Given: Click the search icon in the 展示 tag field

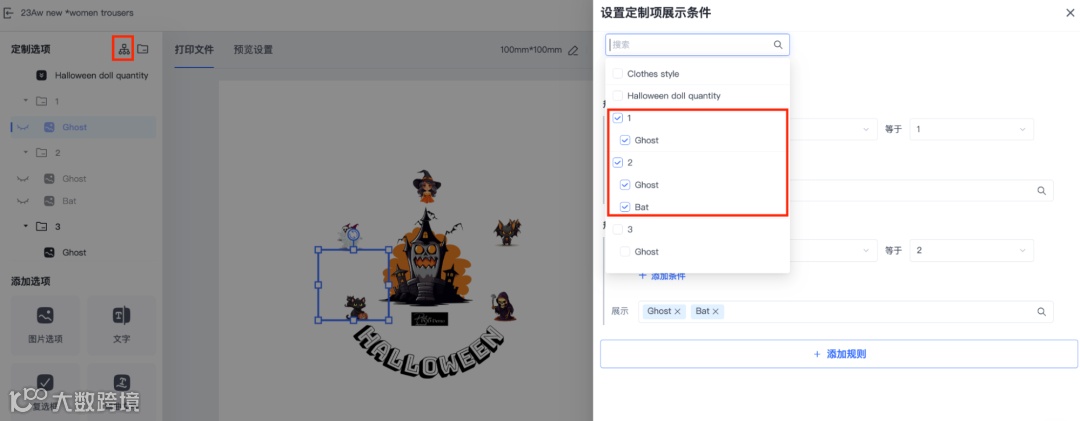Looking at the screenshot, I should pos(1041,311).
